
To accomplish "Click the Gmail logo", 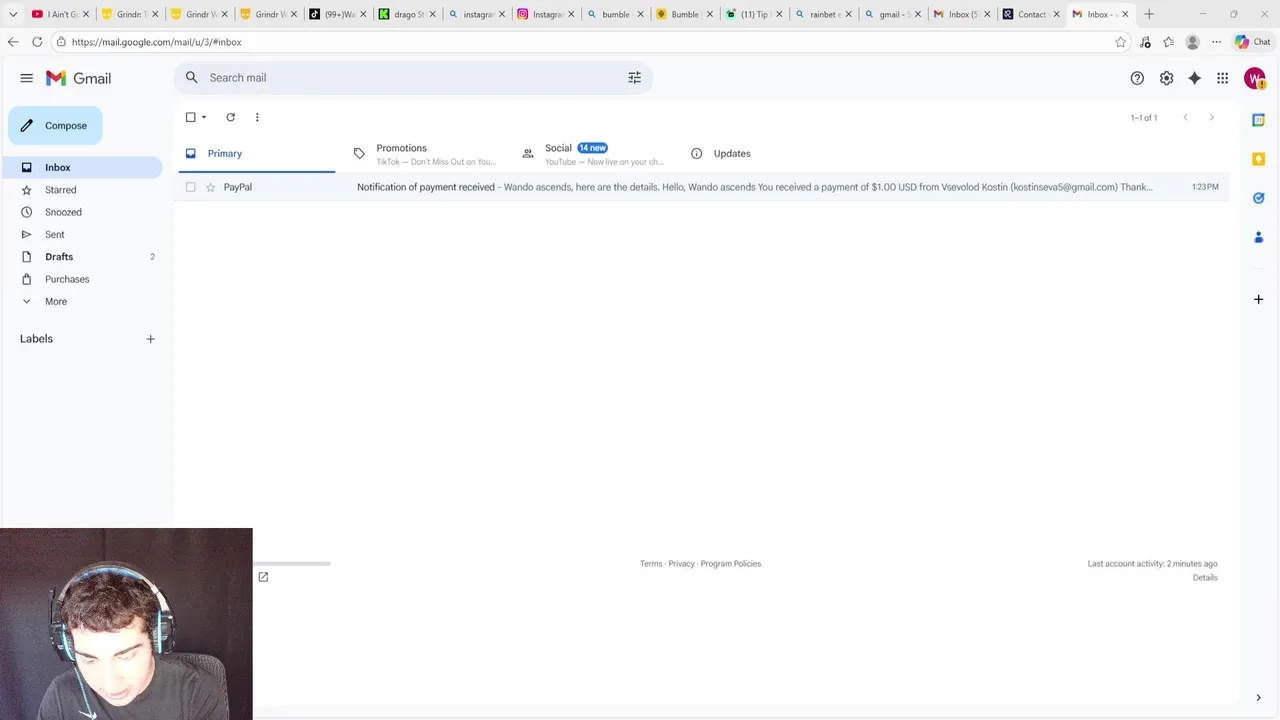I will pos(78,78).
